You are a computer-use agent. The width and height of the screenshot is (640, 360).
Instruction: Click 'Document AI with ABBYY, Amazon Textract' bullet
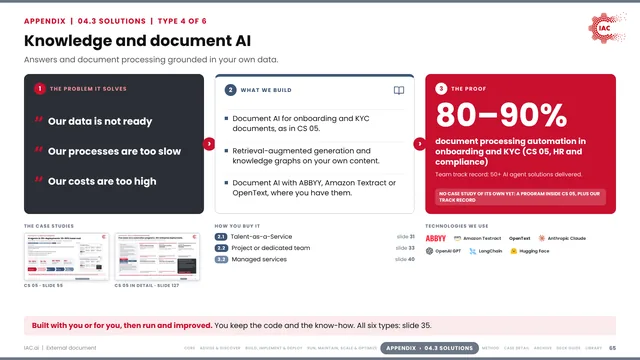tap(314, 188)
